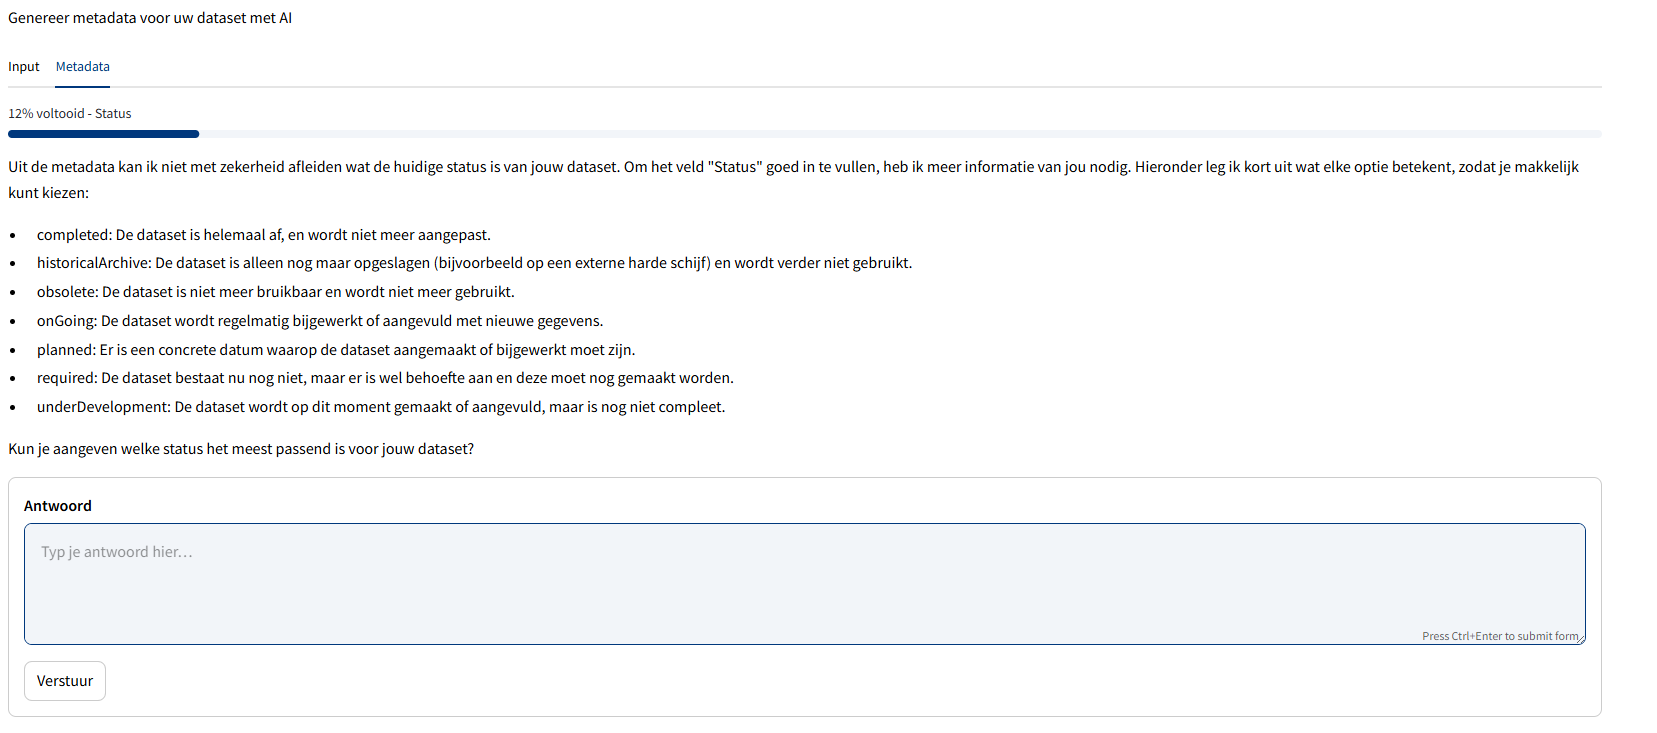Click the bold Antwoord field label
Viewport: 1657px width, 733px height.
pos(58,506)
